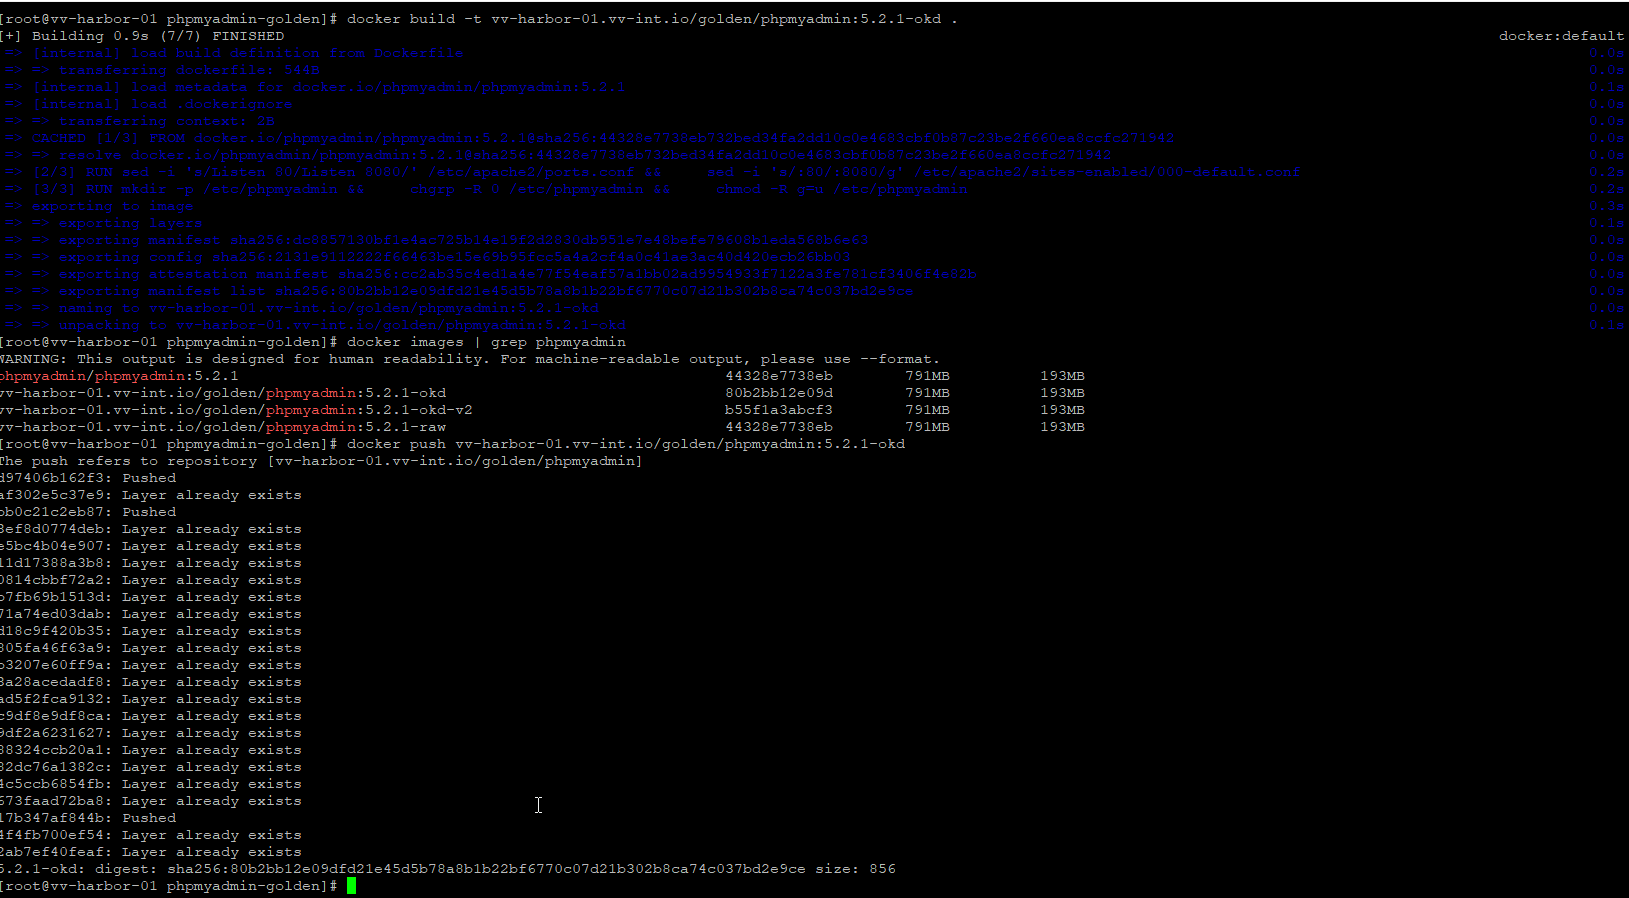Click the 'push refers to repository' line
Screen dimensions: 1629x898
pyautogui.click(x=320, y=461)
